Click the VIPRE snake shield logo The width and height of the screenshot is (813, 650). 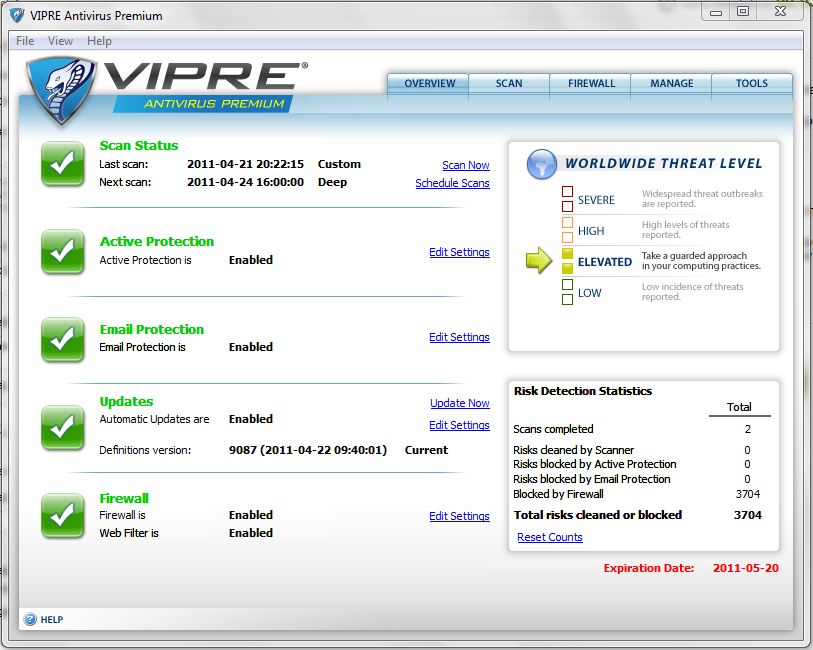tap(61, 90)
